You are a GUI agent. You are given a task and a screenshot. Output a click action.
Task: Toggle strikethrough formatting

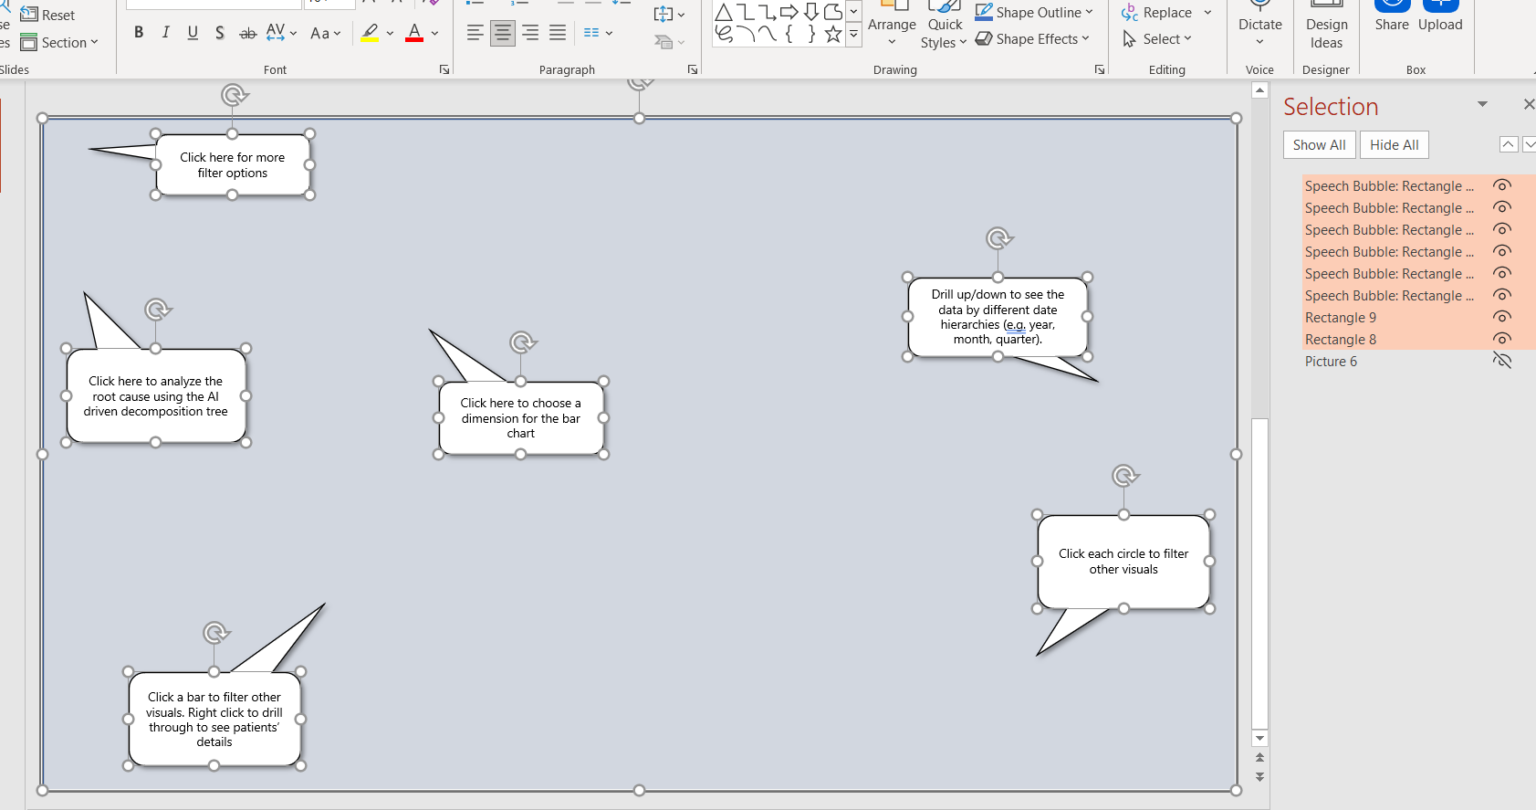248,33
